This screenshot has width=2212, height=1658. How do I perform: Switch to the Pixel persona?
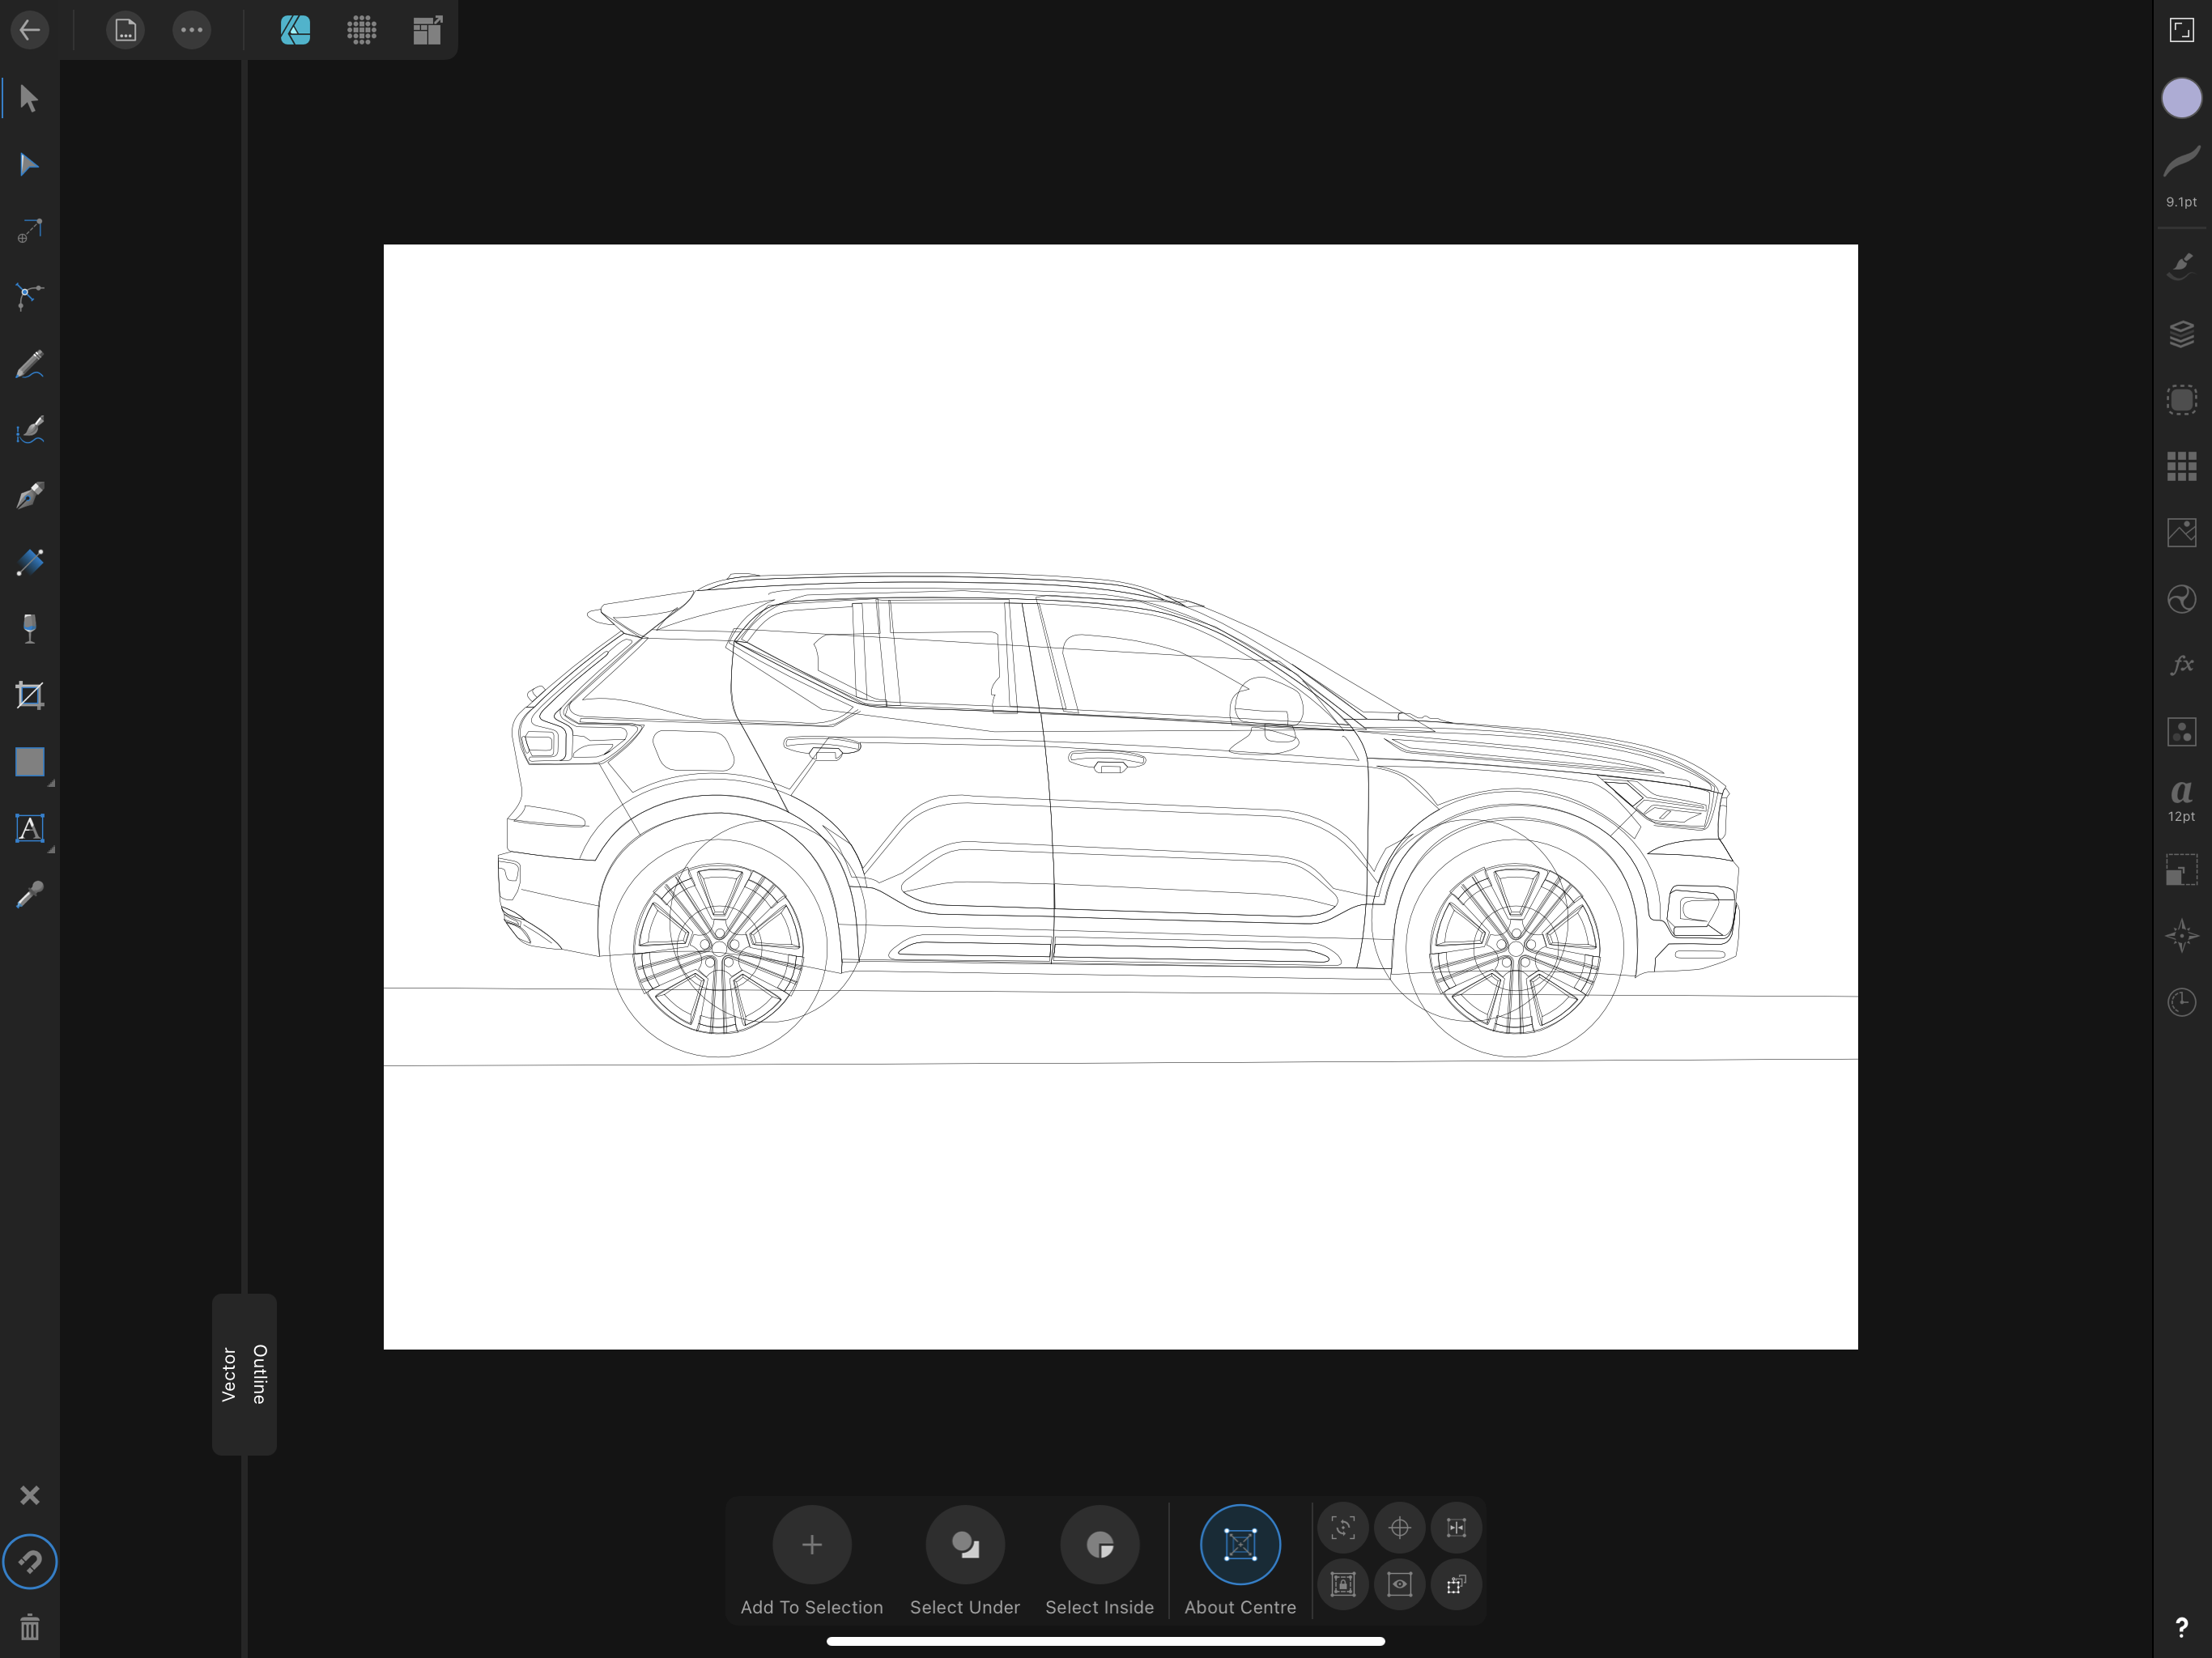[362, 30]
